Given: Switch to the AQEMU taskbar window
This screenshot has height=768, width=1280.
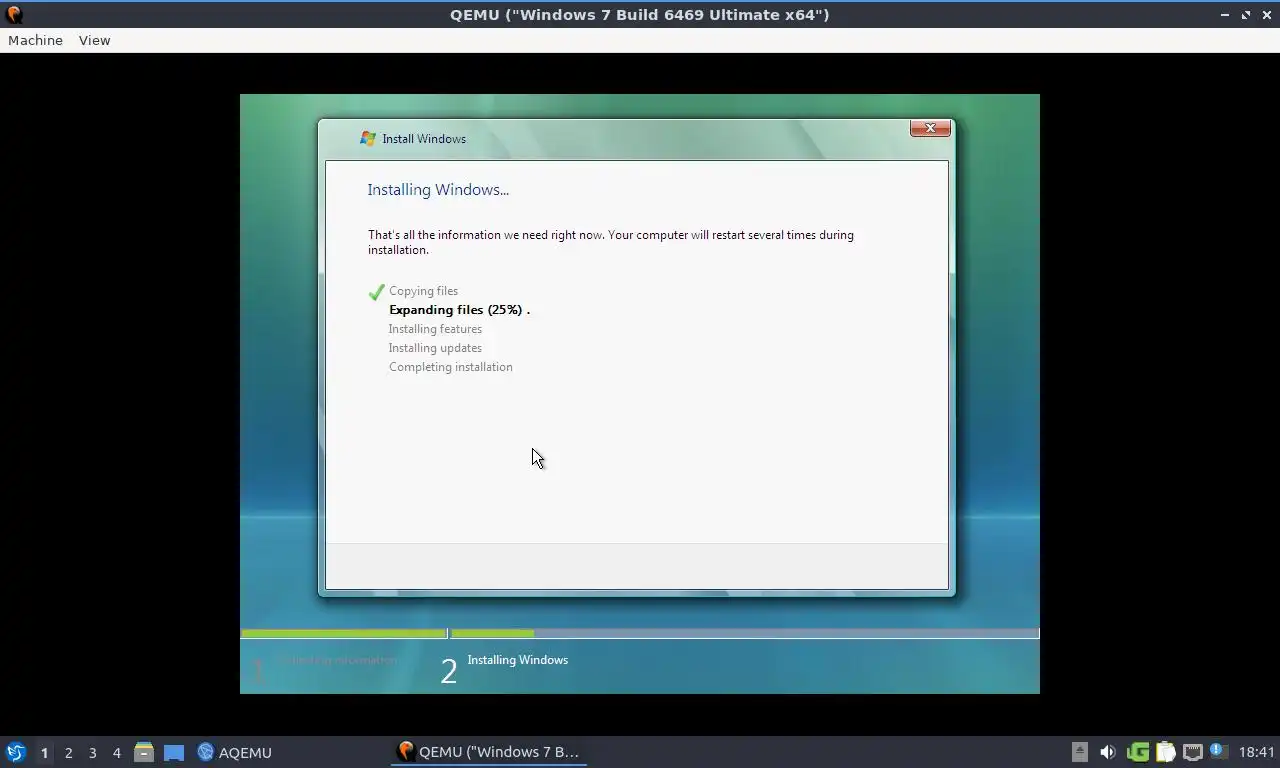Looking at the screenshot, I should click(x=235, y=752).
